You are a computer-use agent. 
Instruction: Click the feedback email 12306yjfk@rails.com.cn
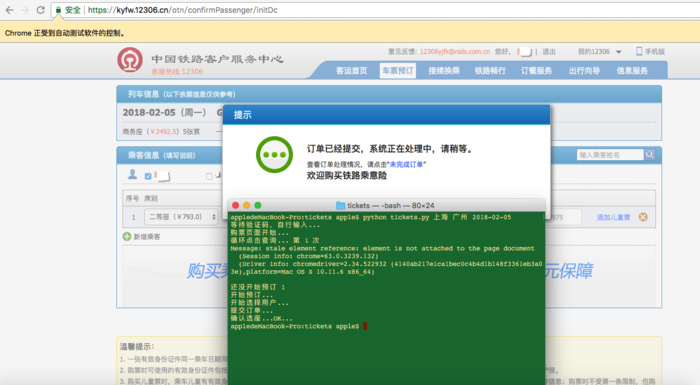coord(454,52)
